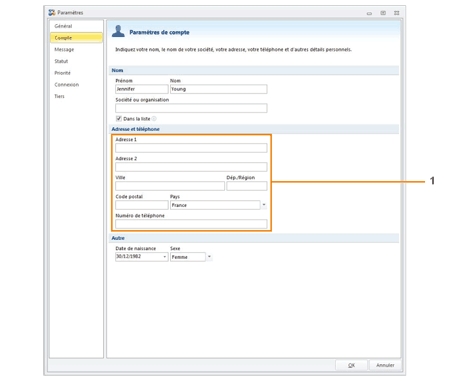Go to the Priorité settings category

(x=63, y=73)
